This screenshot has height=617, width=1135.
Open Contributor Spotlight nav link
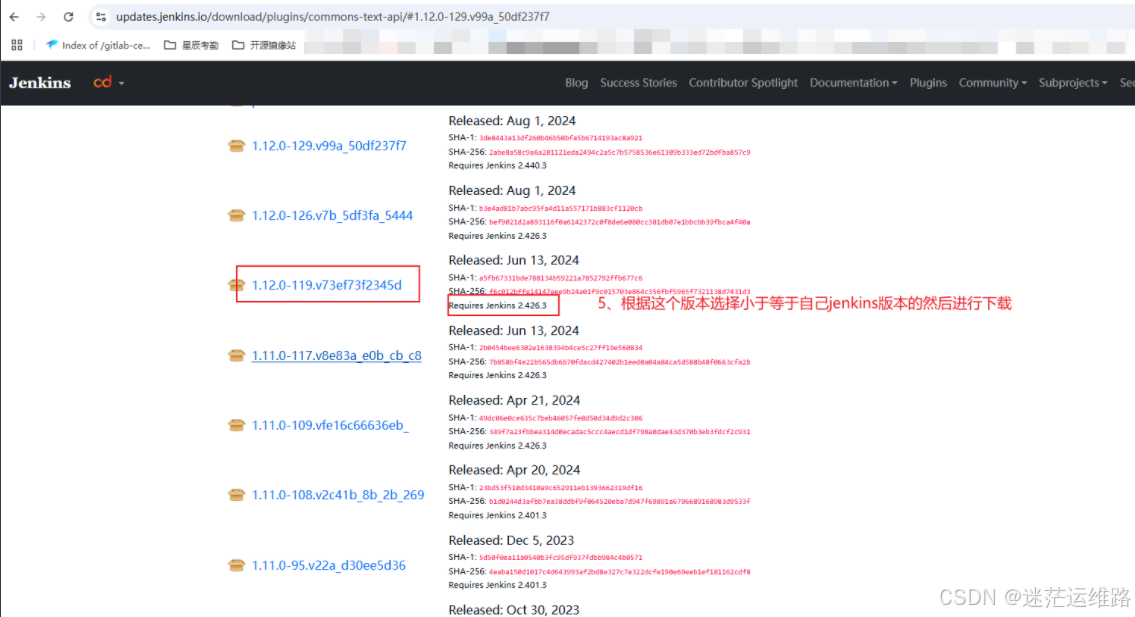(743, 83)
